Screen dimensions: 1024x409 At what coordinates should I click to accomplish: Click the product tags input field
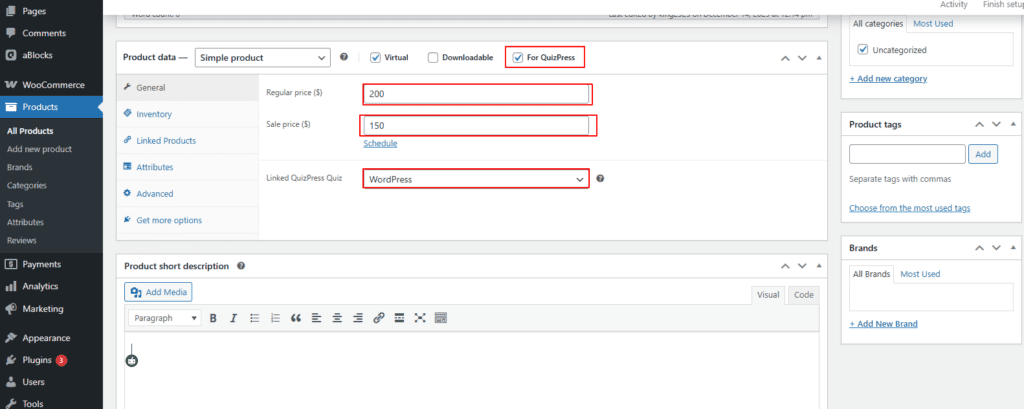907,154
